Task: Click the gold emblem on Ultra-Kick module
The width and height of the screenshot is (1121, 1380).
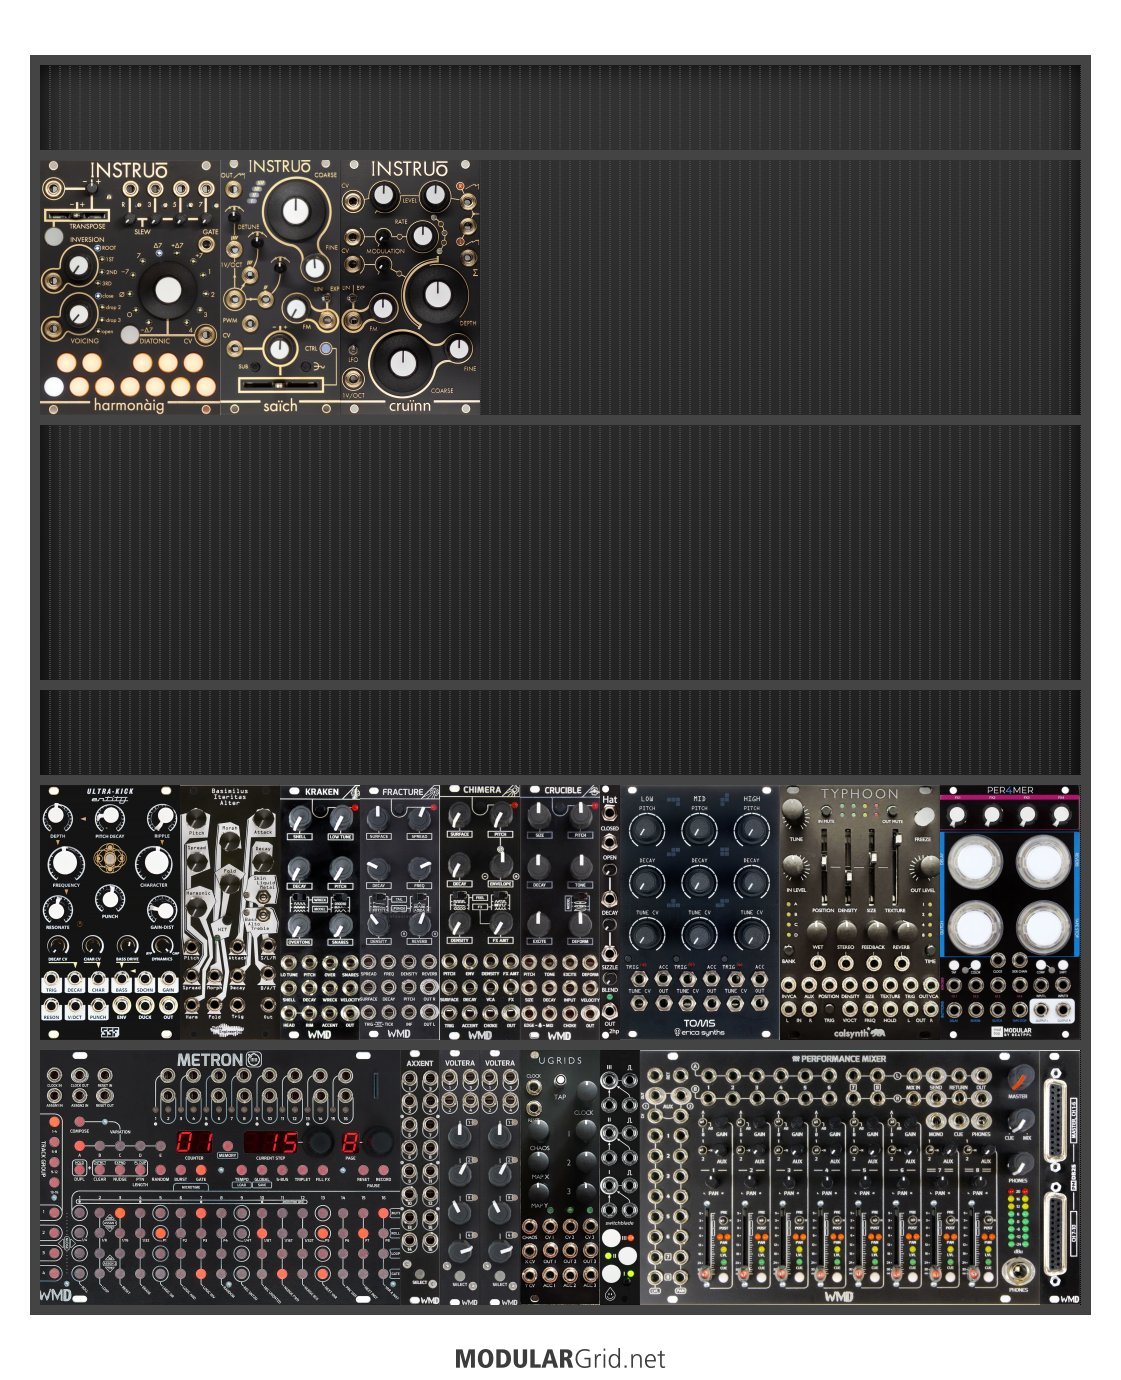Action: tap(109, 858)
